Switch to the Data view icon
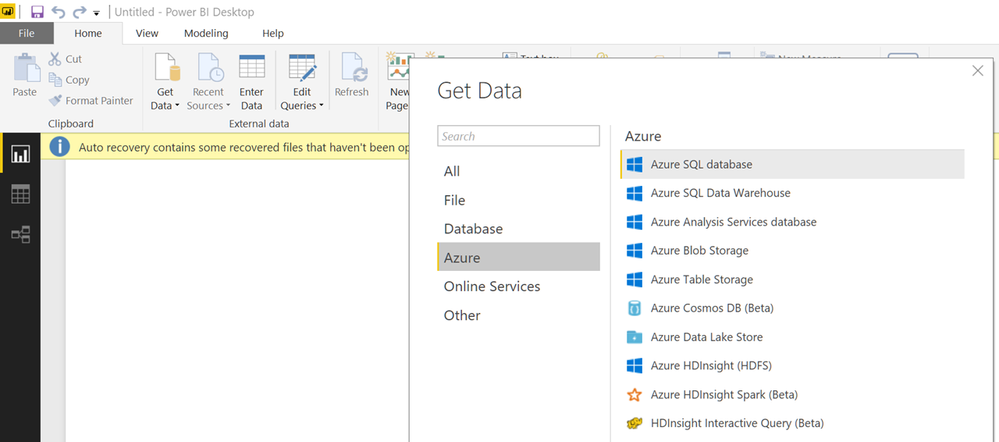 coord(20,194)
